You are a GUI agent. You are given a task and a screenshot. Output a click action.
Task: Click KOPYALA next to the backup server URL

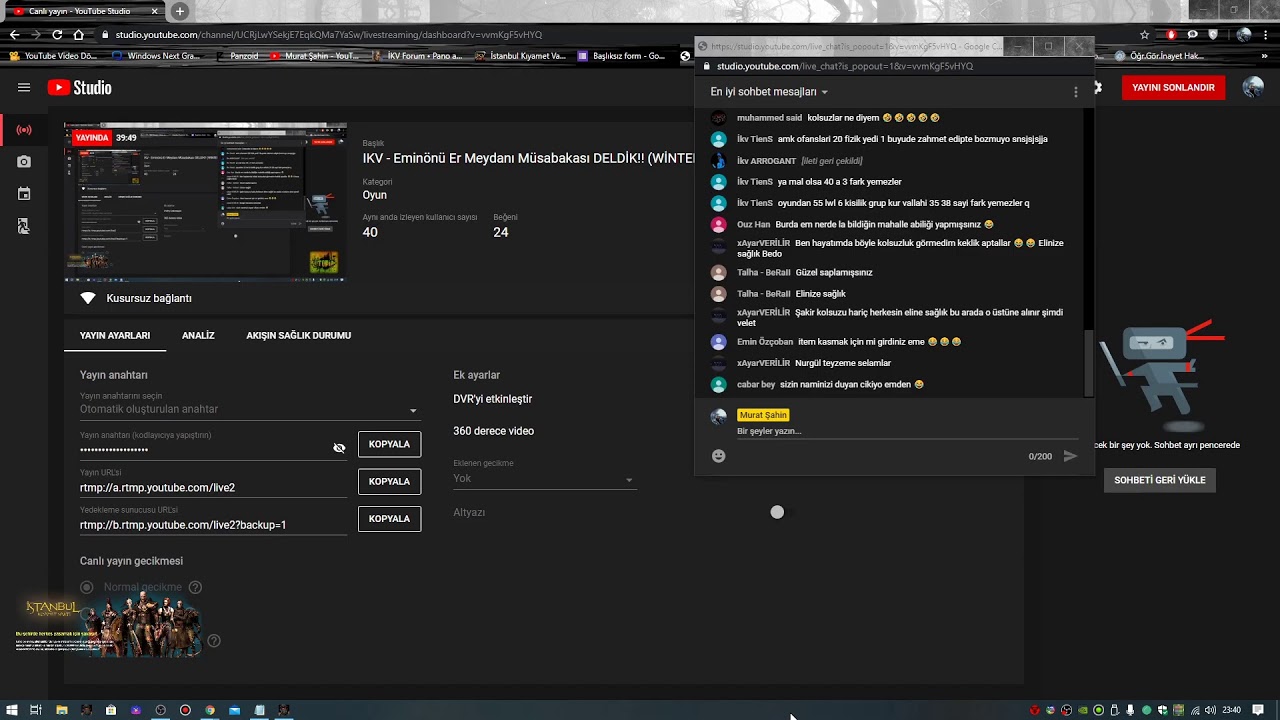click(x=389, y=518)
